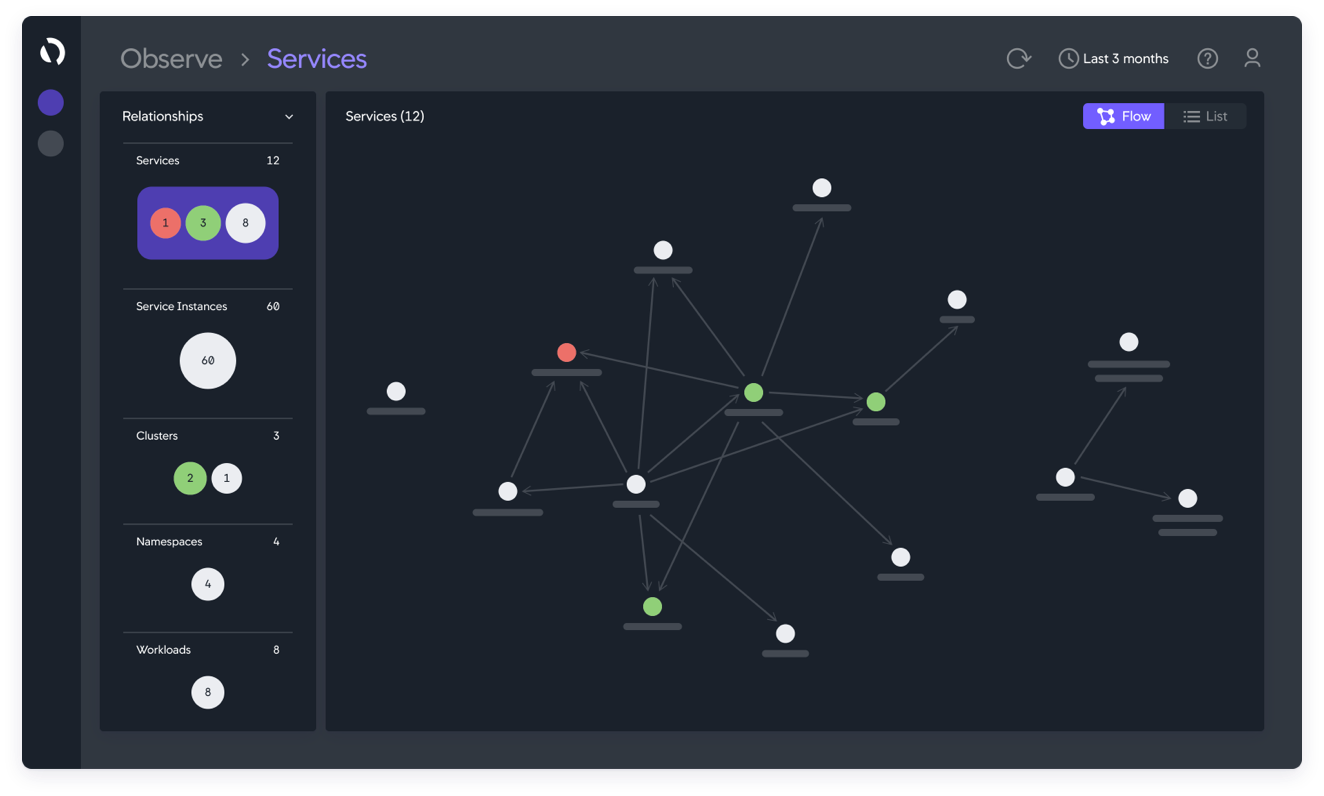Screen dimensions: 1324x796
Task: Click Services in the breadcrumb
Action: 316,59
